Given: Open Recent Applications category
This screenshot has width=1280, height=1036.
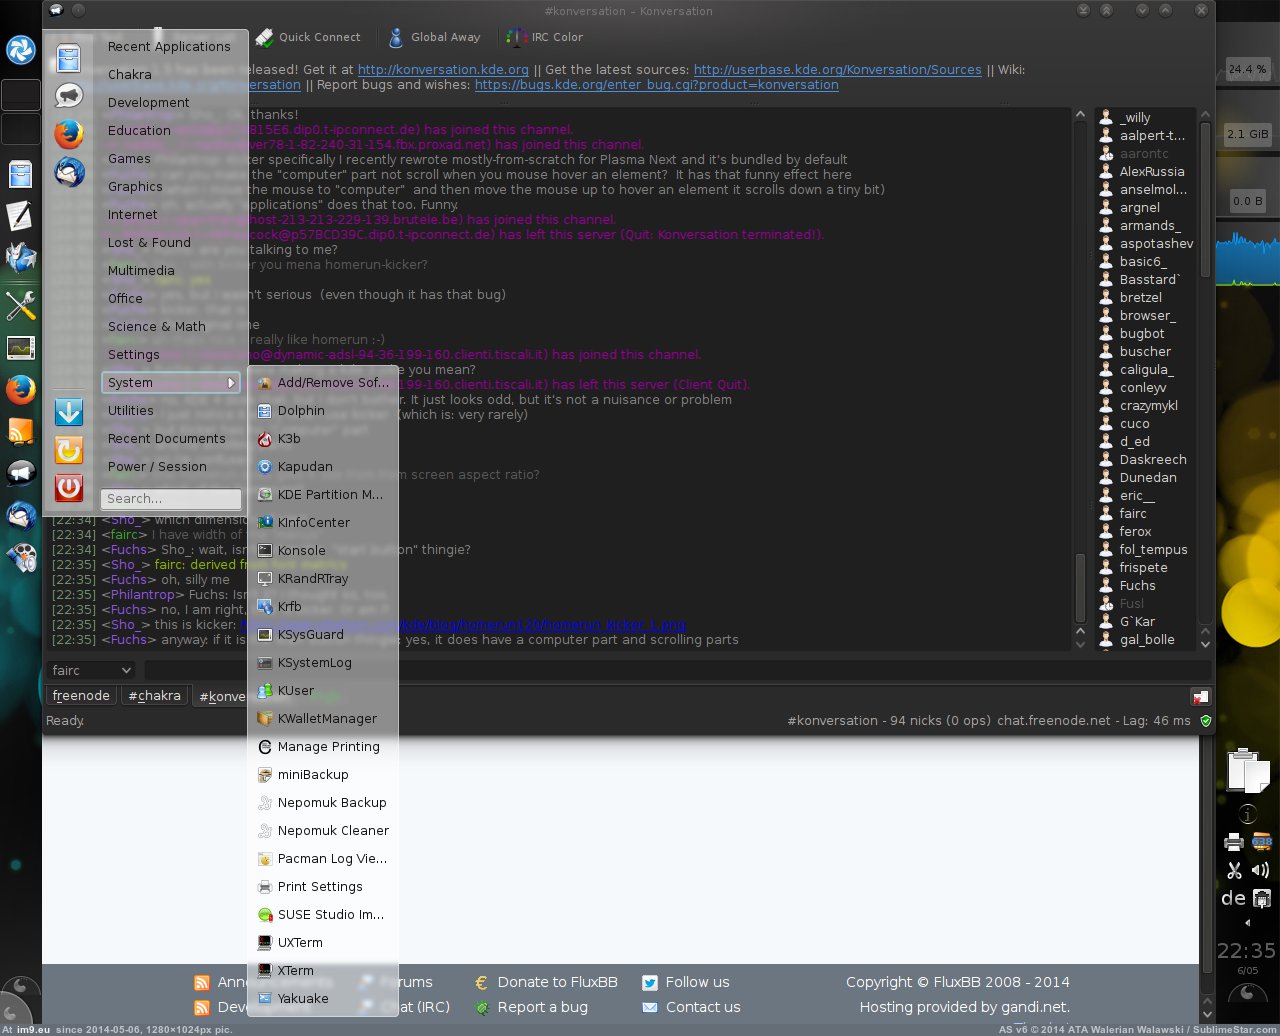Looking at the screenshot, I should [170, 47].
